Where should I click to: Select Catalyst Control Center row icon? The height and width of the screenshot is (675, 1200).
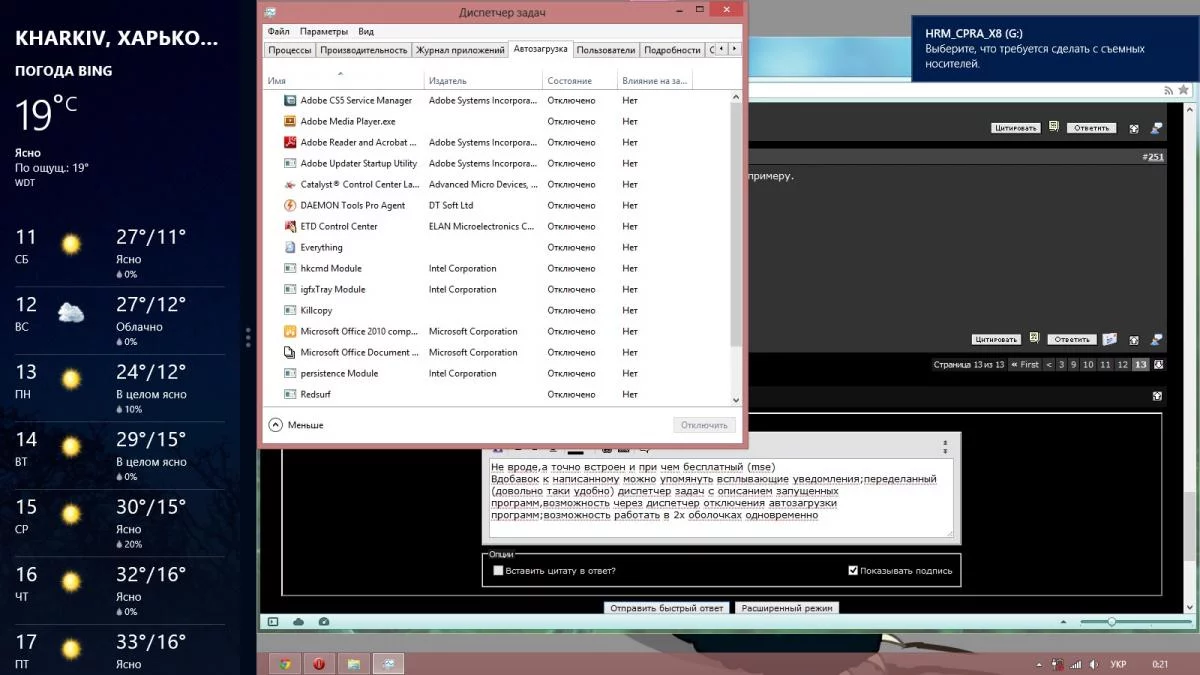coord(290,184)
